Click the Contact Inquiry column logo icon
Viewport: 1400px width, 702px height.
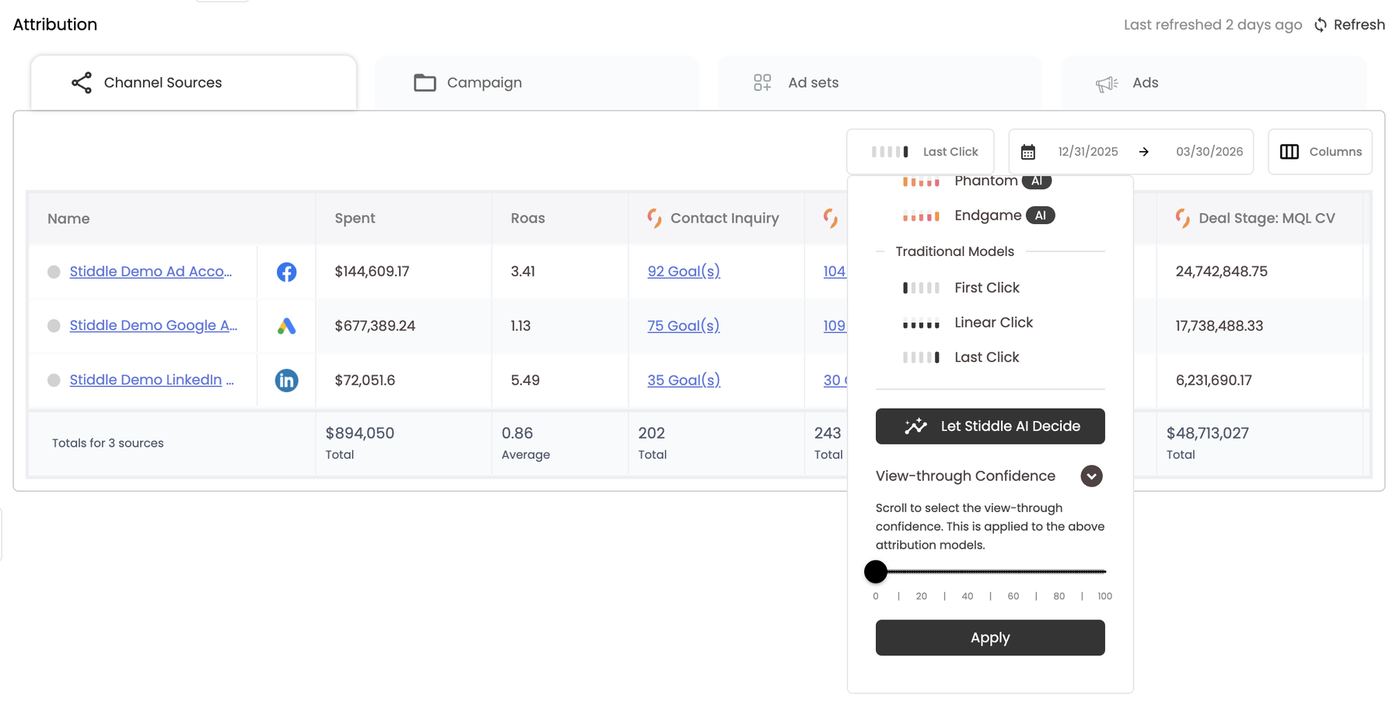pos(655,218)
